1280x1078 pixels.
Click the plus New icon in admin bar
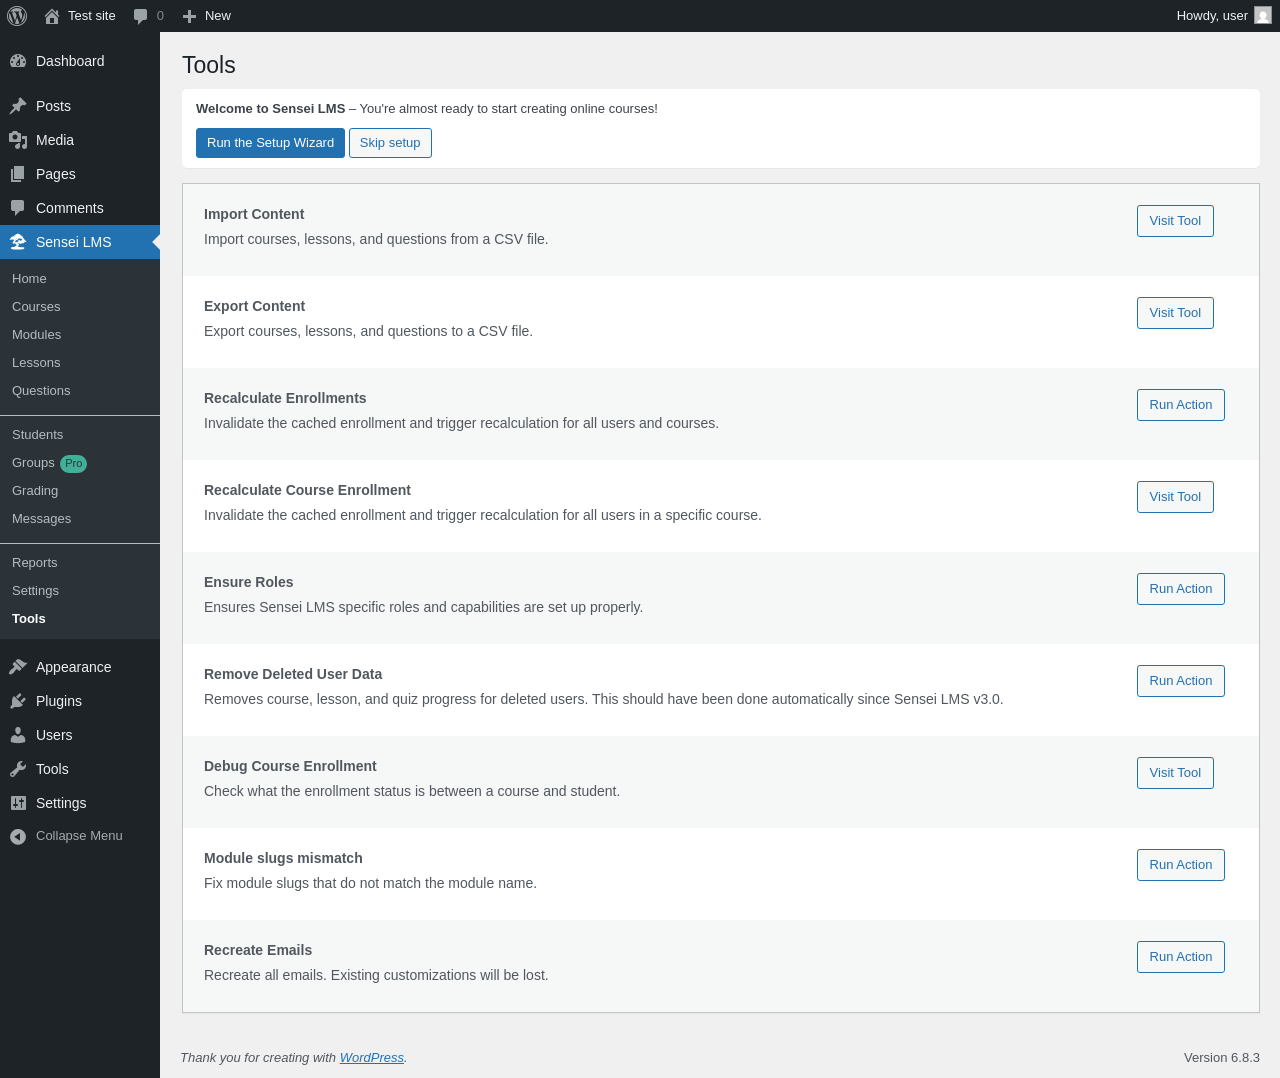[189, 16]
